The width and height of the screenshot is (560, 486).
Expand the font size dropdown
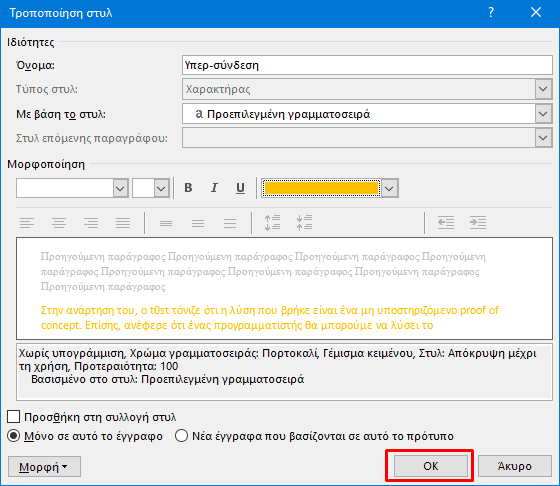click(x=161, y=188)
